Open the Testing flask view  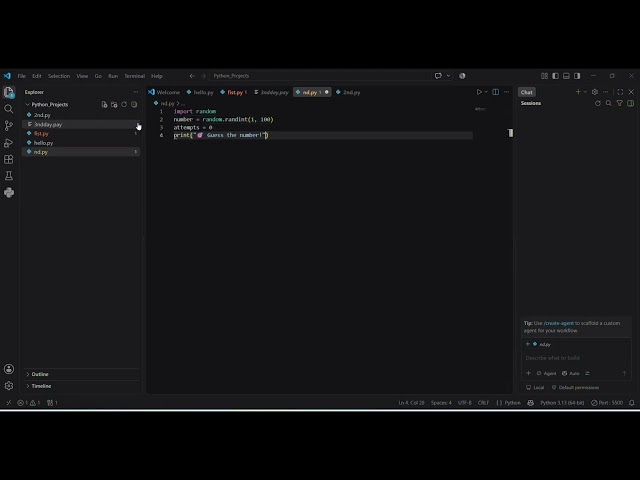(x=9, y=176)
